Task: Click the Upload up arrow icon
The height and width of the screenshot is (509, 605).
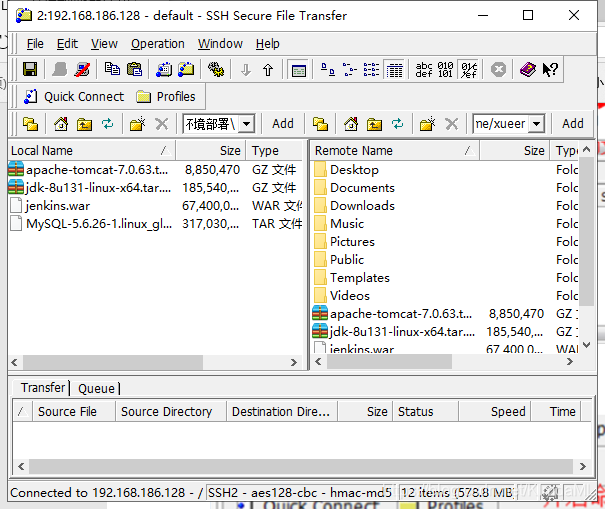Action: pyautogui.click(x=268, y=70)
